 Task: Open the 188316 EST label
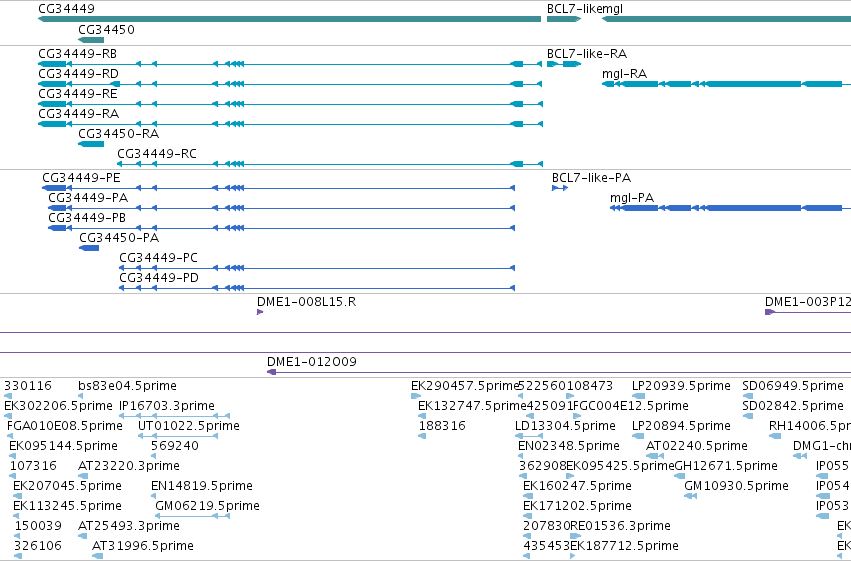tap(442, 426)
